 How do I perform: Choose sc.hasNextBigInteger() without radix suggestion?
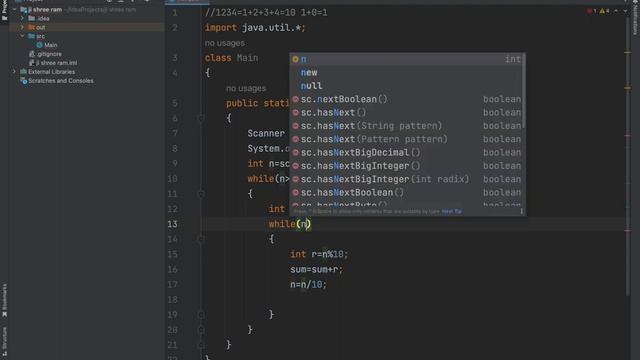point(407,166)
